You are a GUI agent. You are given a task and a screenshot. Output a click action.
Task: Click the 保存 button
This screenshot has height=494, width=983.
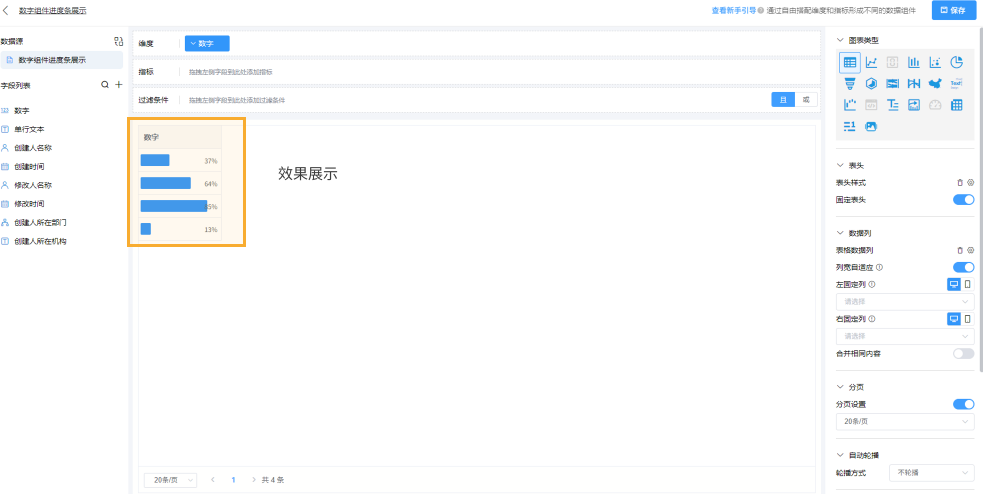pos(954,11)
